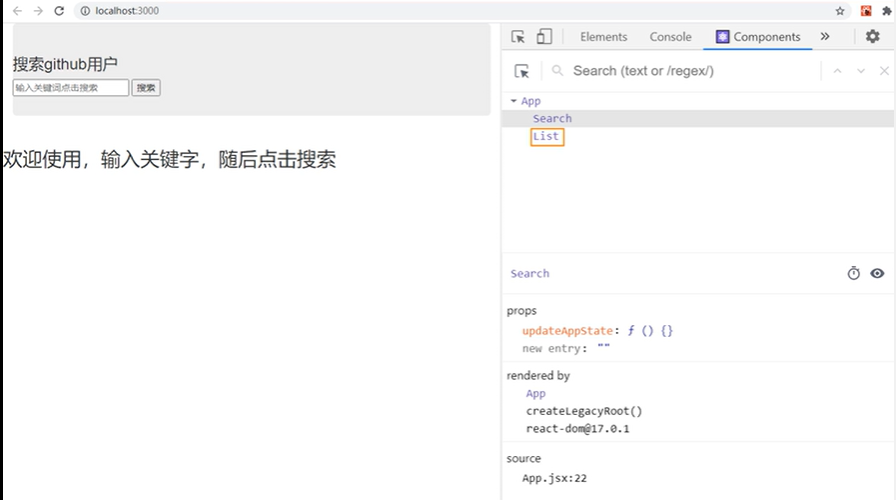Toggle the device toolbar
896x500 pixels.
[544, 37]
